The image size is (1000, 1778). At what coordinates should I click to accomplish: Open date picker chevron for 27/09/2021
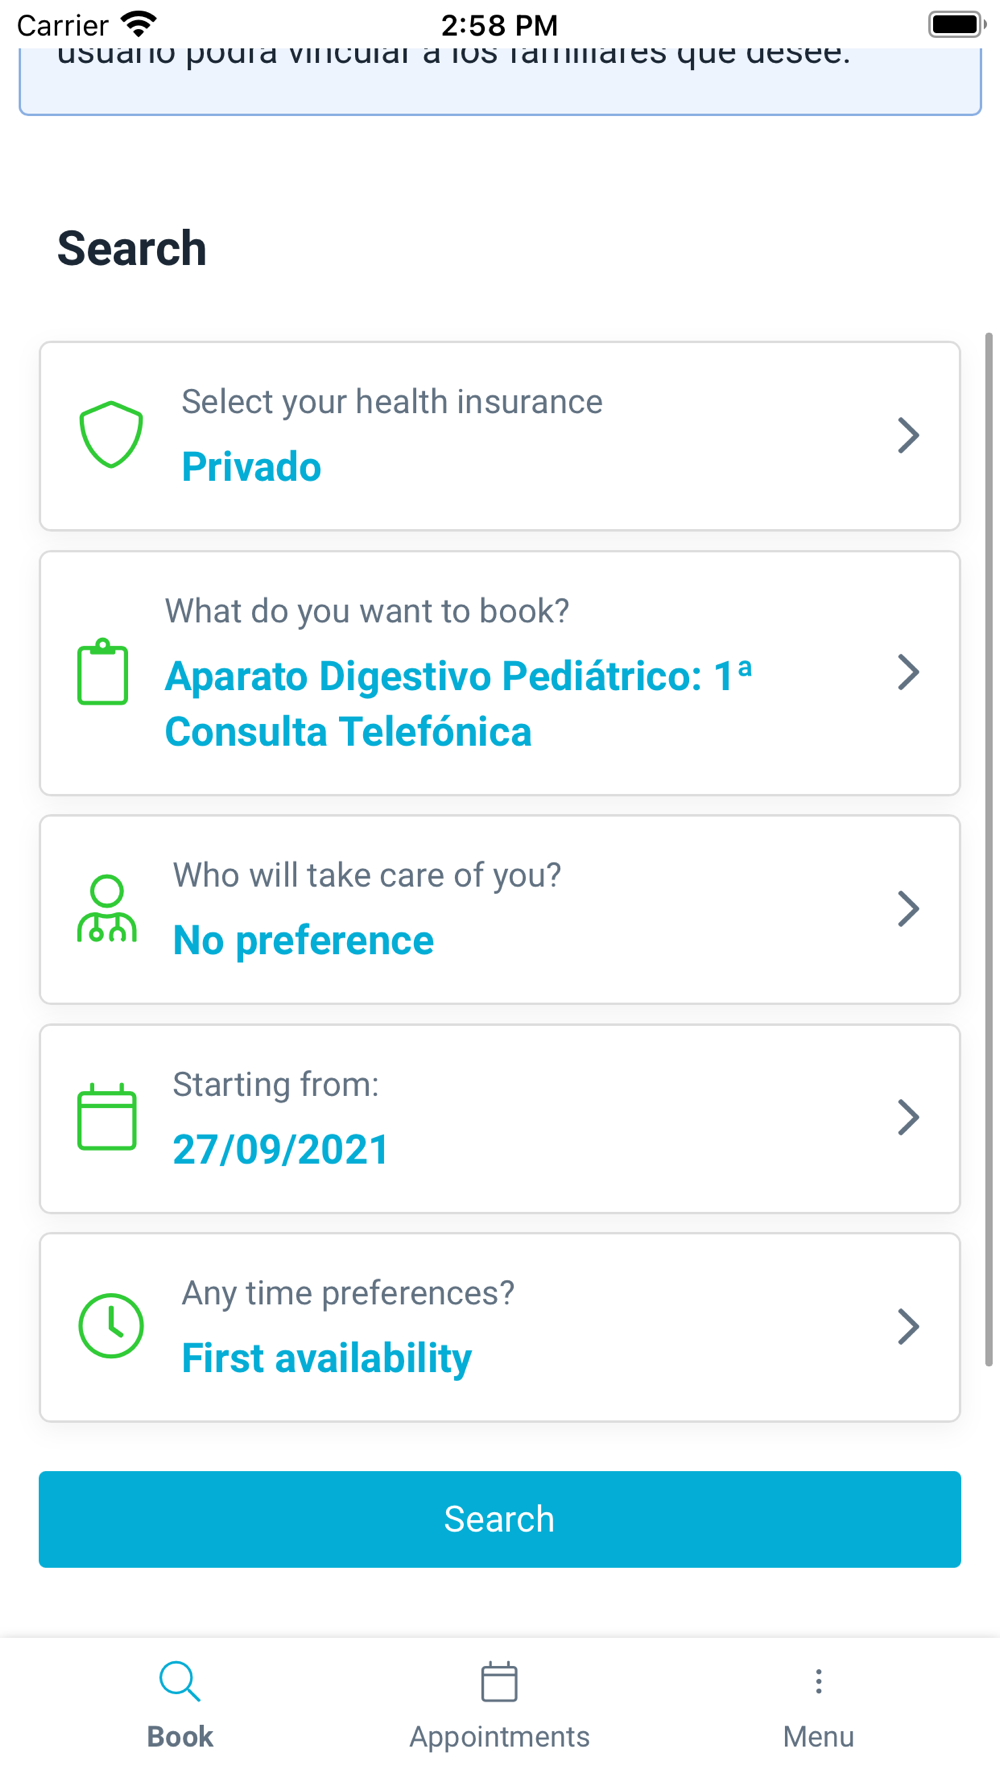click(x=908, y=1117)
